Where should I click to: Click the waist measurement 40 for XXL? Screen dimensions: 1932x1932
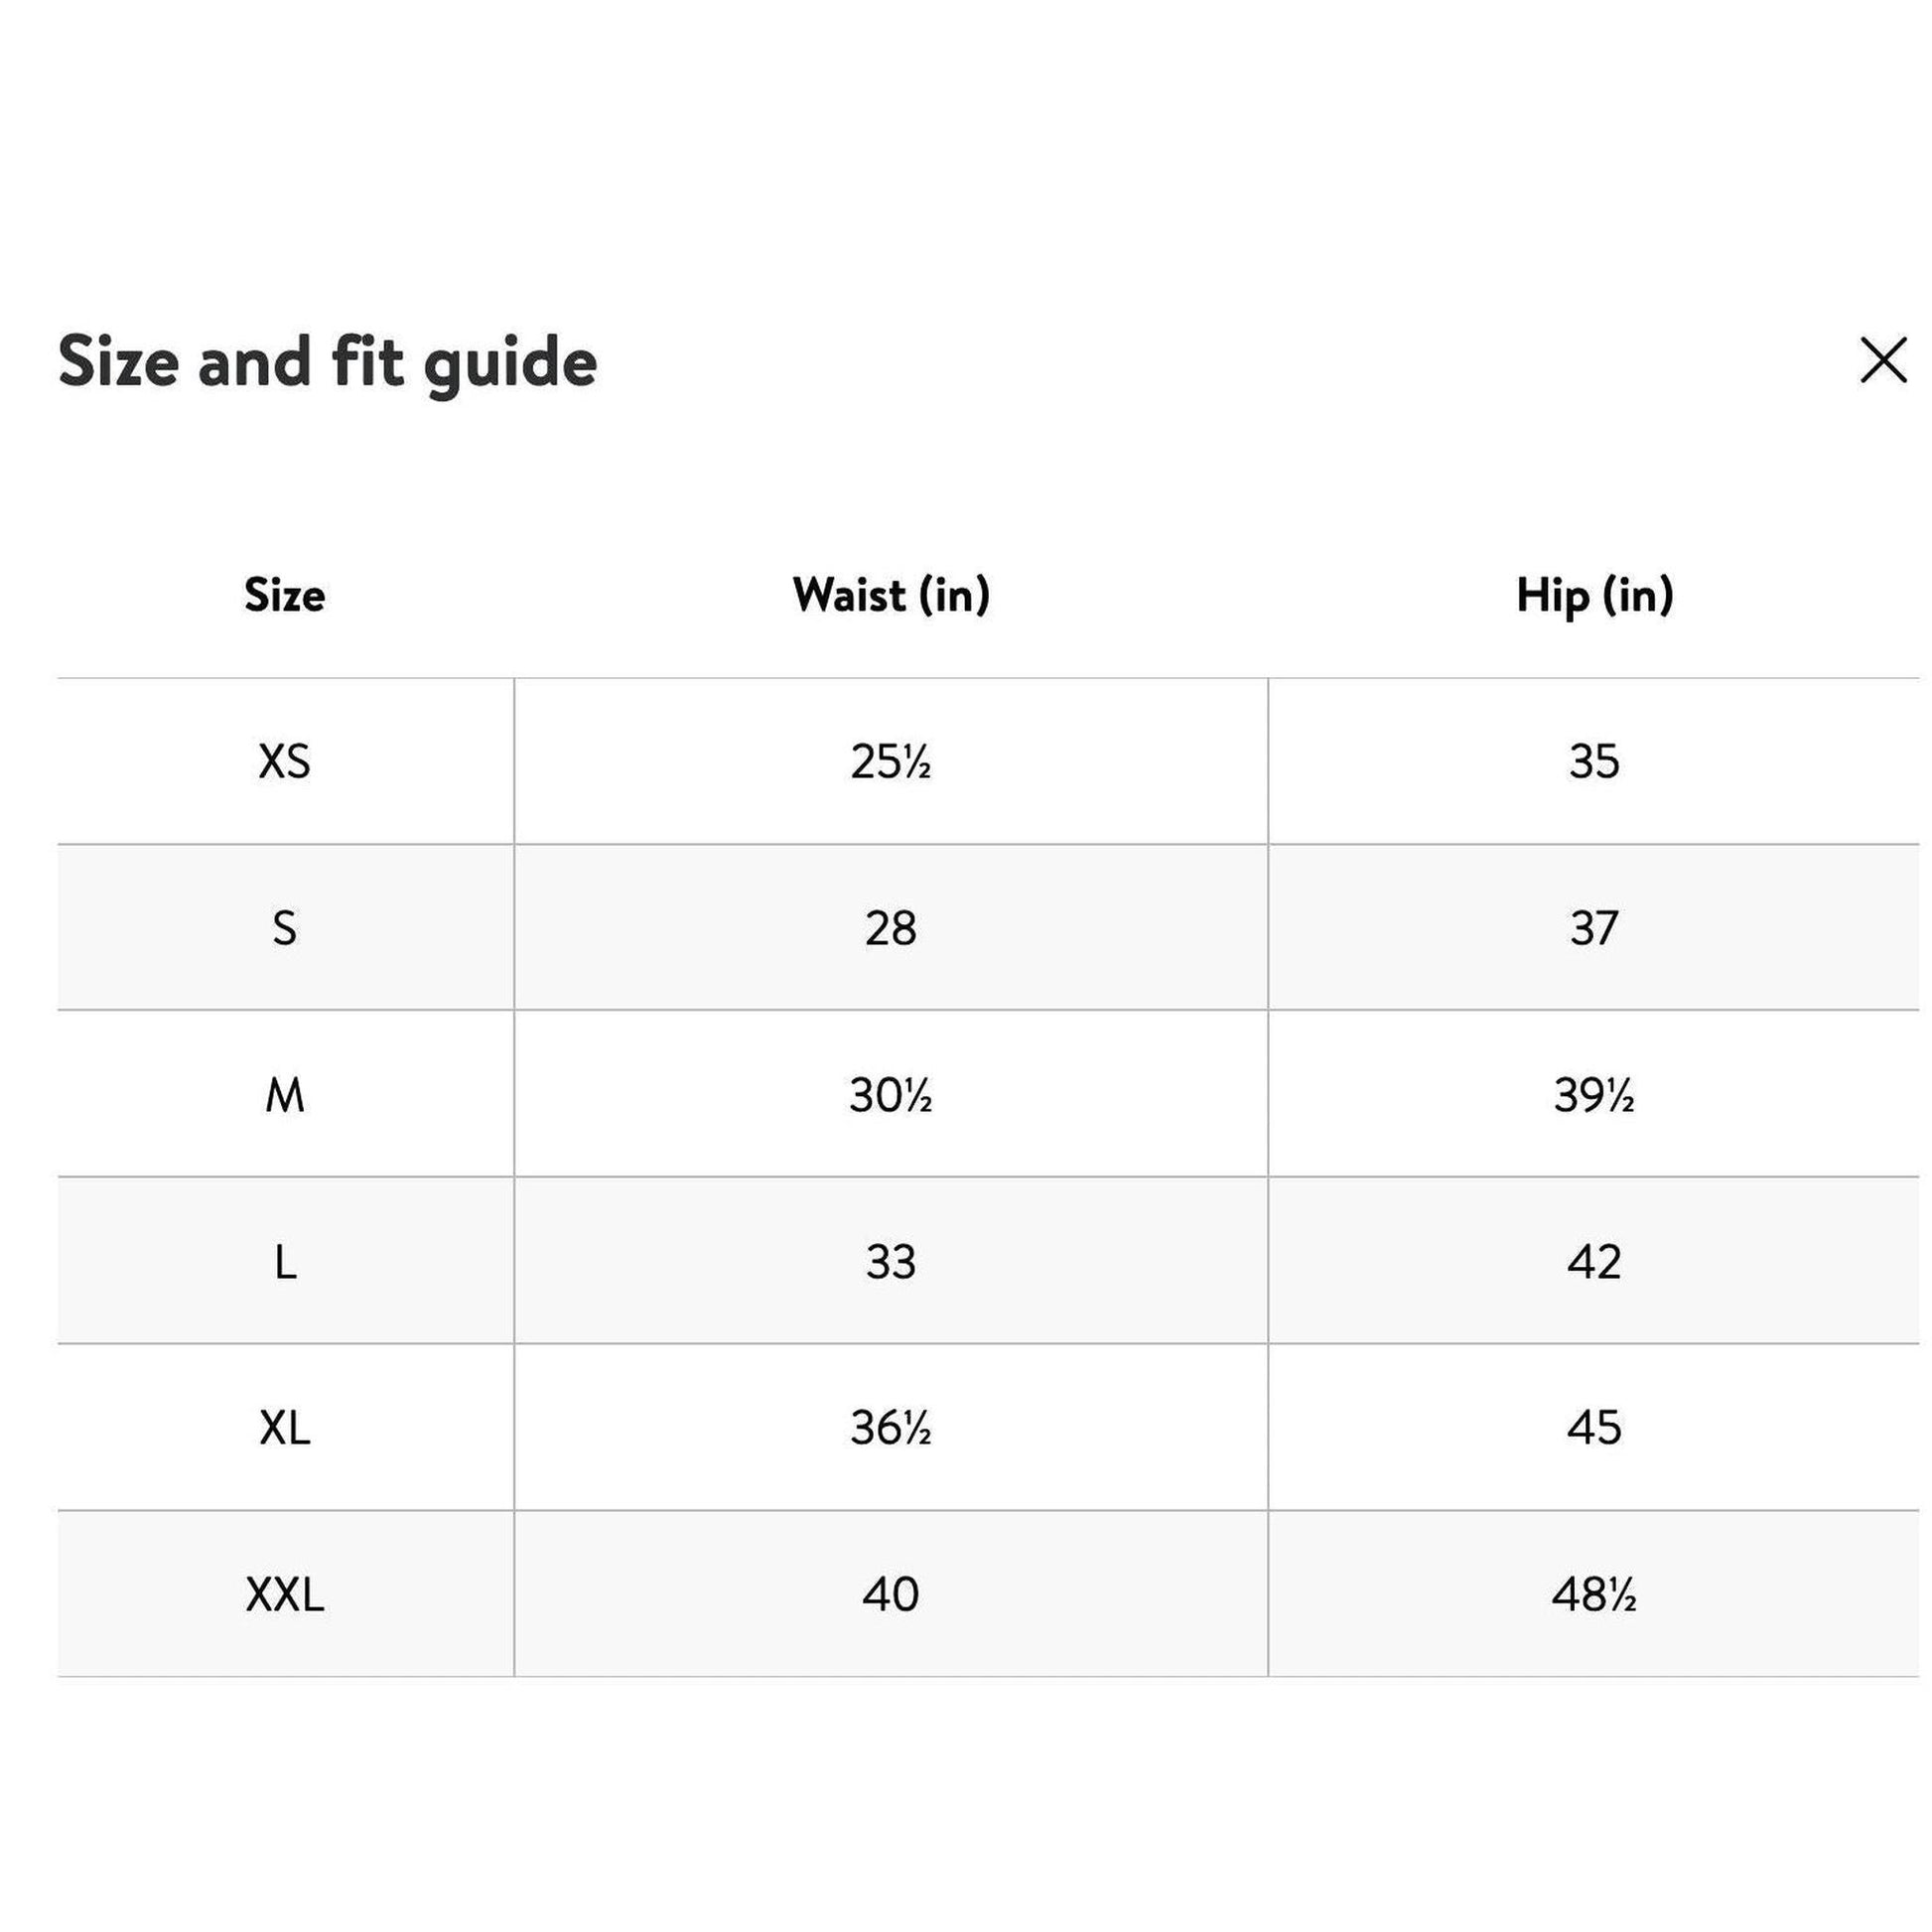click(894, 1594)
